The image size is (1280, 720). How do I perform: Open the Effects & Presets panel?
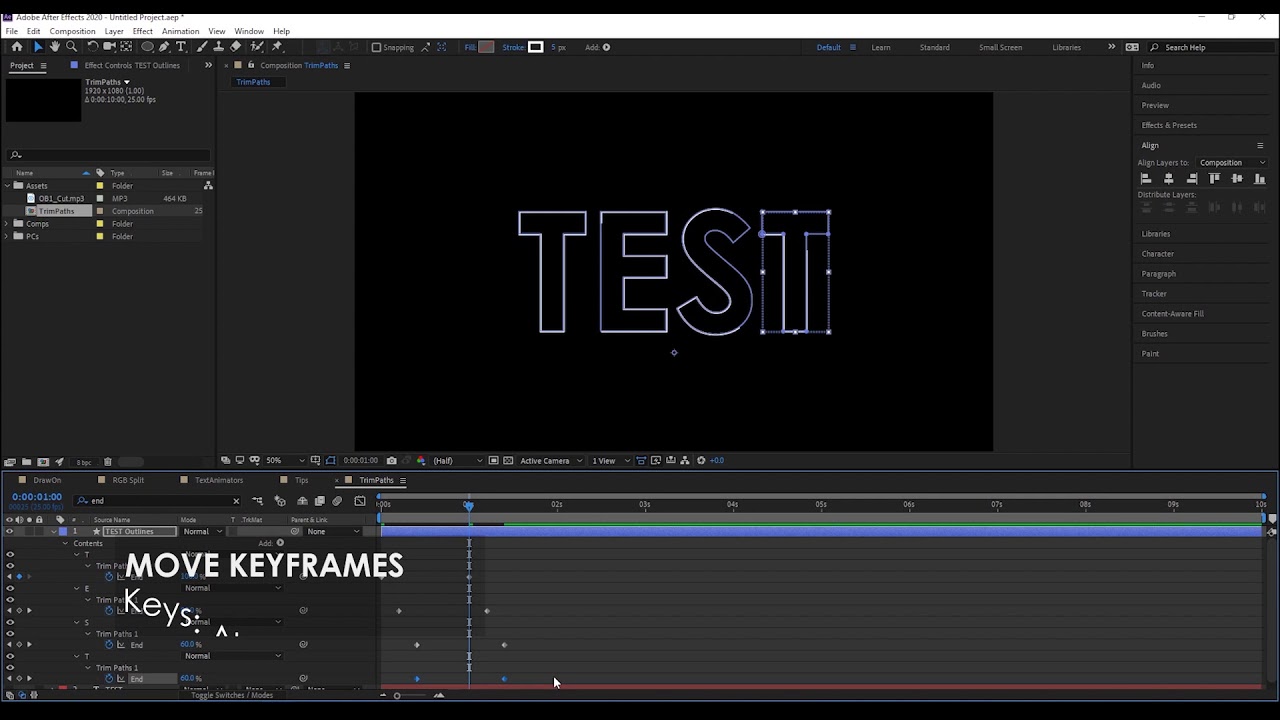pyautogui.click(x=1169, y=125)
